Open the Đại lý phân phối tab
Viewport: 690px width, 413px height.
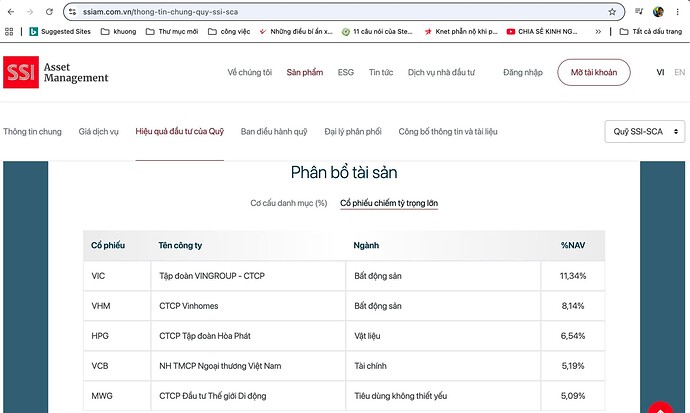click(x=353, y=132)
